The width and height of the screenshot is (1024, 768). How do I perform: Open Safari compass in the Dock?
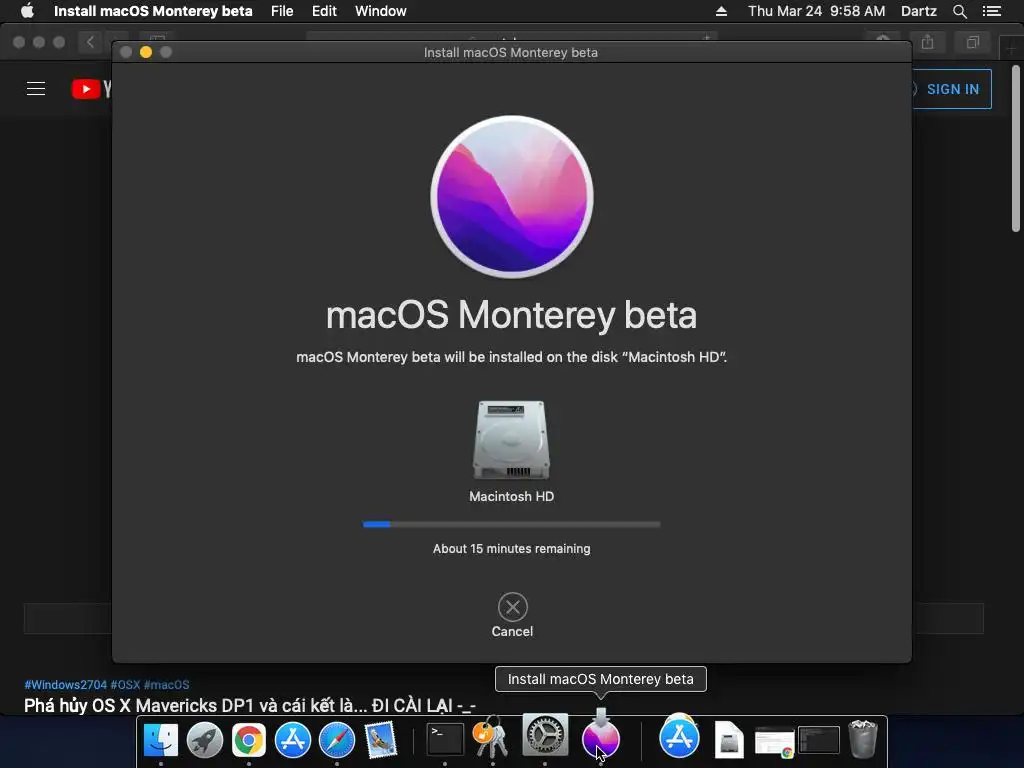[x=336, y=739]
